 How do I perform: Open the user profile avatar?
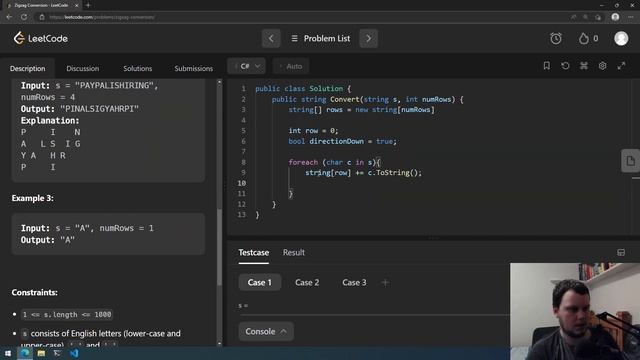[x=621, y=38]
